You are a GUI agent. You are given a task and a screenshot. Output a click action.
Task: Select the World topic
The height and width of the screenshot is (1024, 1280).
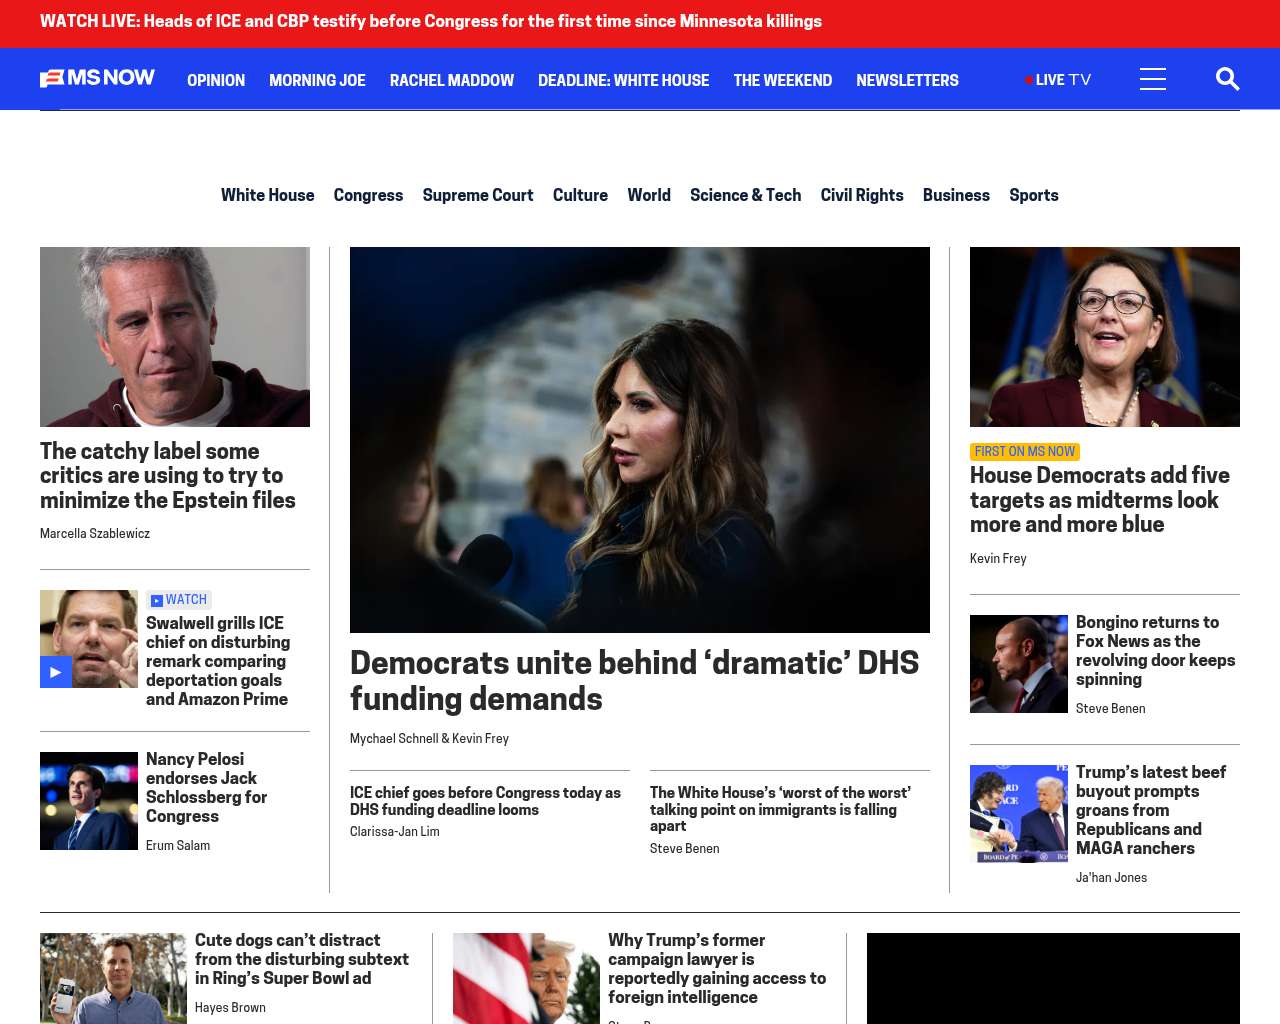tap(649, 195)
